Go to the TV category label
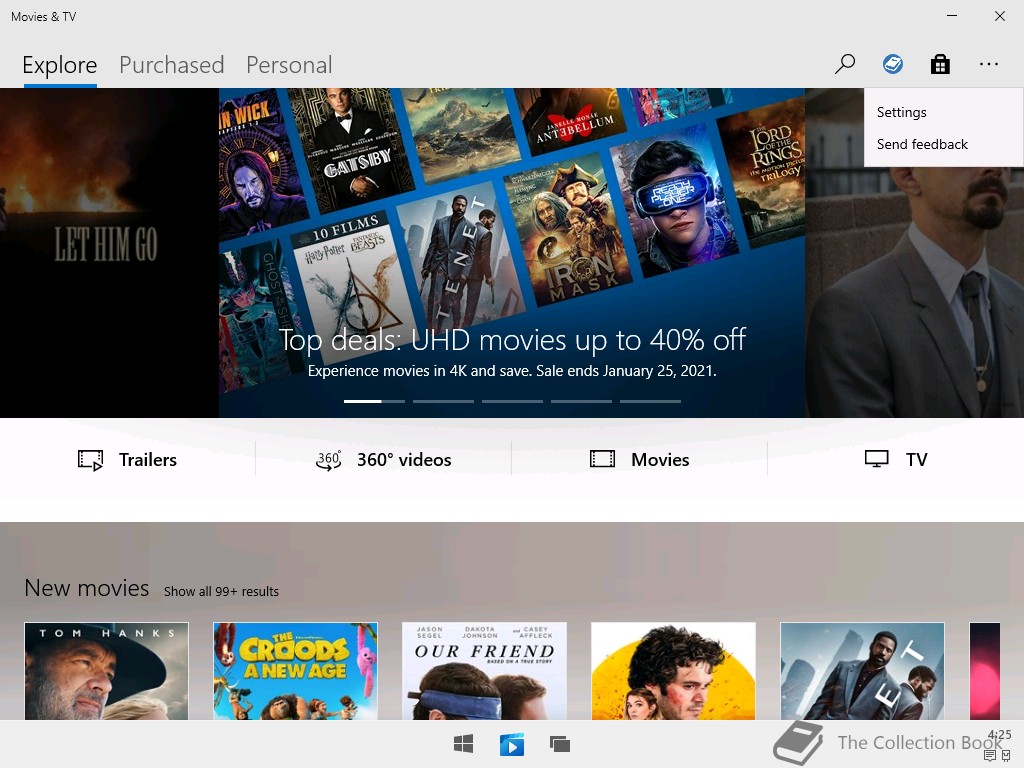 (917, 460)
